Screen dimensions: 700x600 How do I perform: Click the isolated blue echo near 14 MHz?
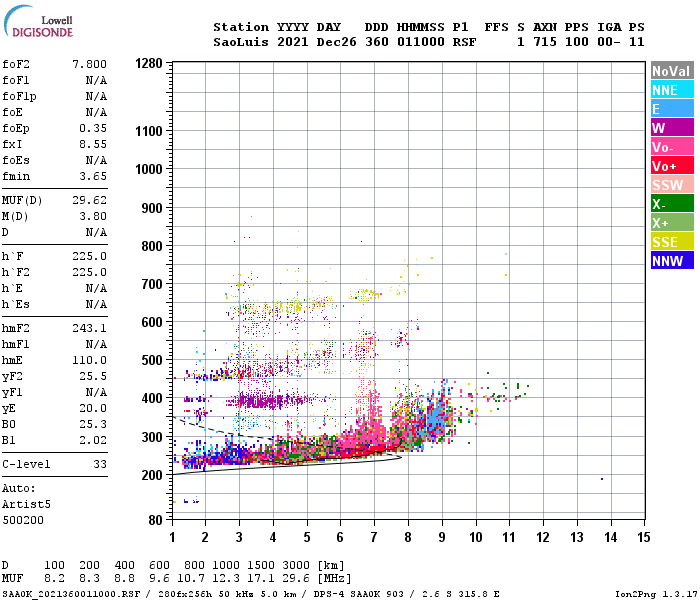tap(602, 479)
